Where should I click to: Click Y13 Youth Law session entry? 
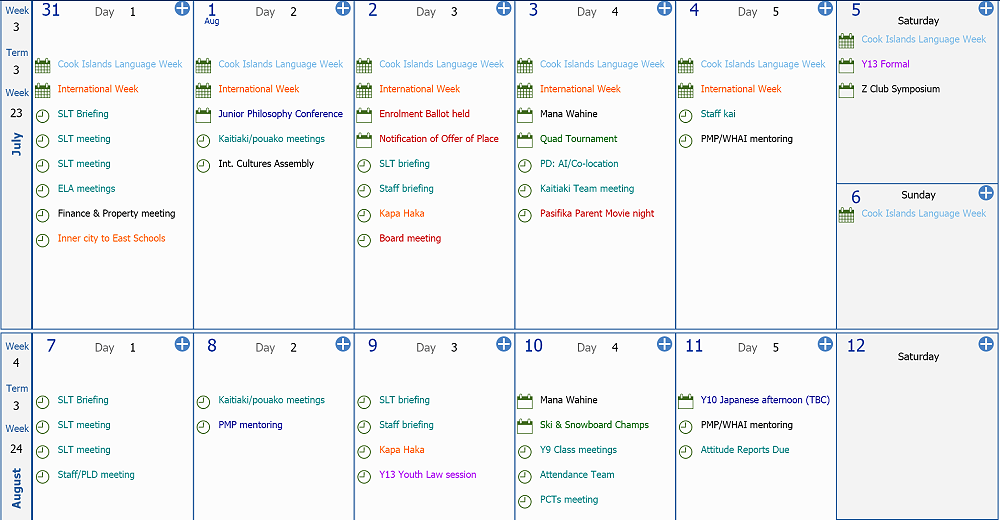(x=427, y=475)
